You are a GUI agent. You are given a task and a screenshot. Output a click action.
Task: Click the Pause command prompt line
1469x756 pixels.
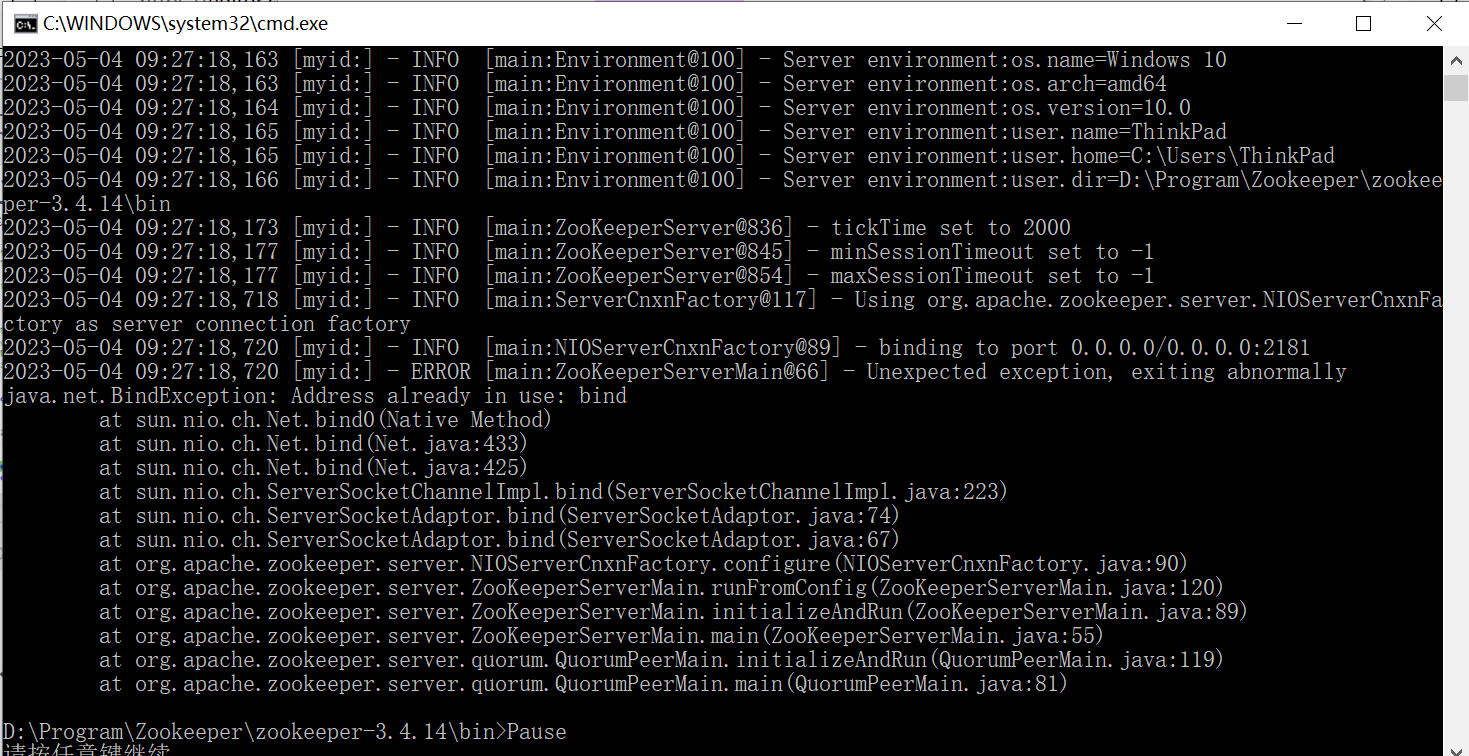285,731
